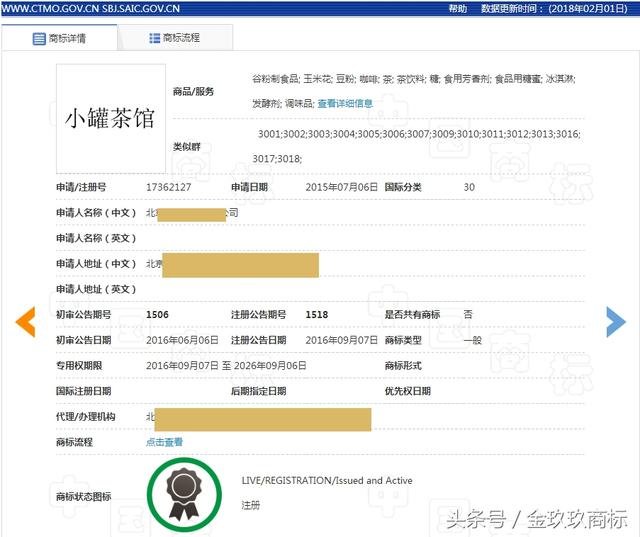The image size is (640, 537).
Task: Click the 是否共有商标 label
Action: (x=412, y=315)
